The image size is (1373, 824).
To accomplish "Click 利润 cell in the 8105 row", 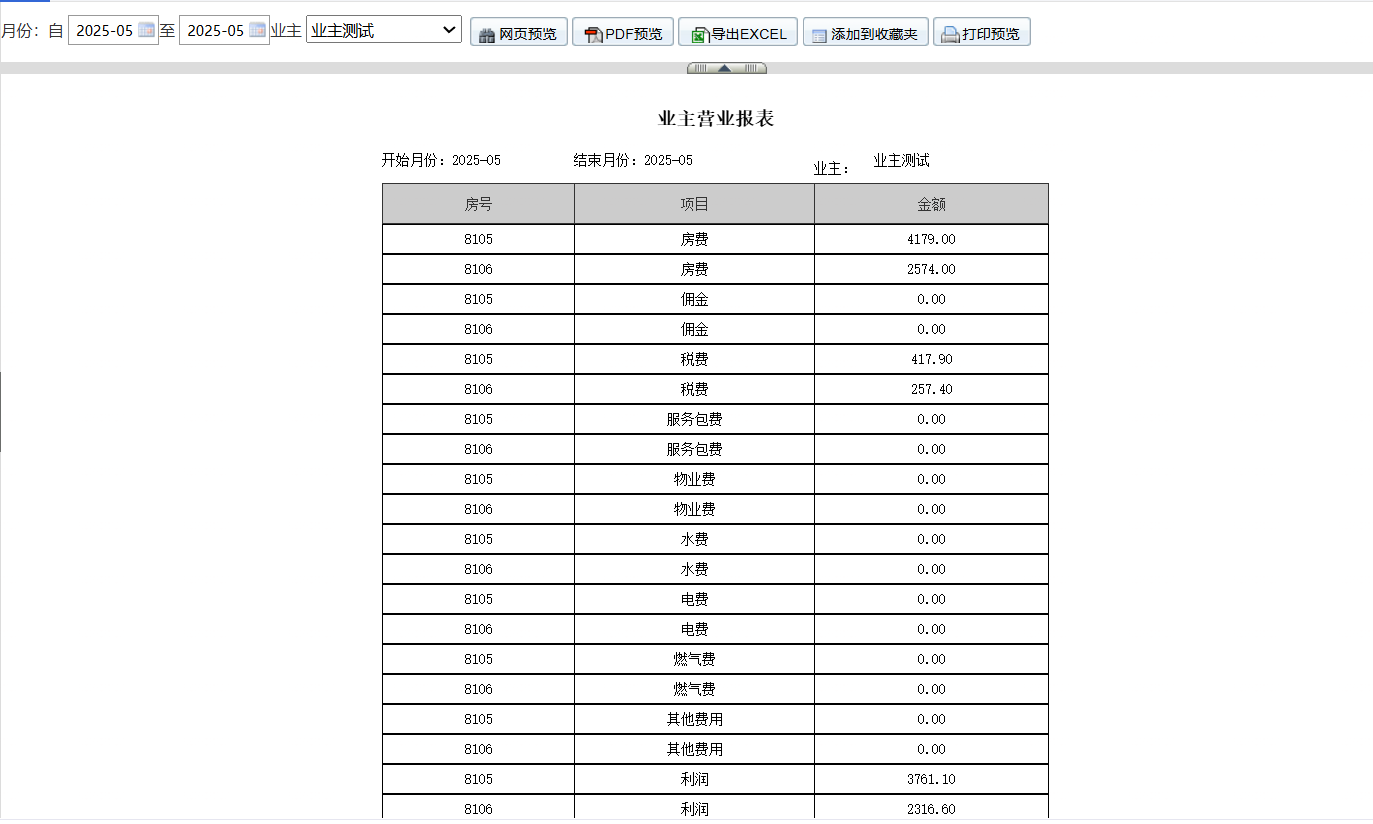I will point(694,779).
